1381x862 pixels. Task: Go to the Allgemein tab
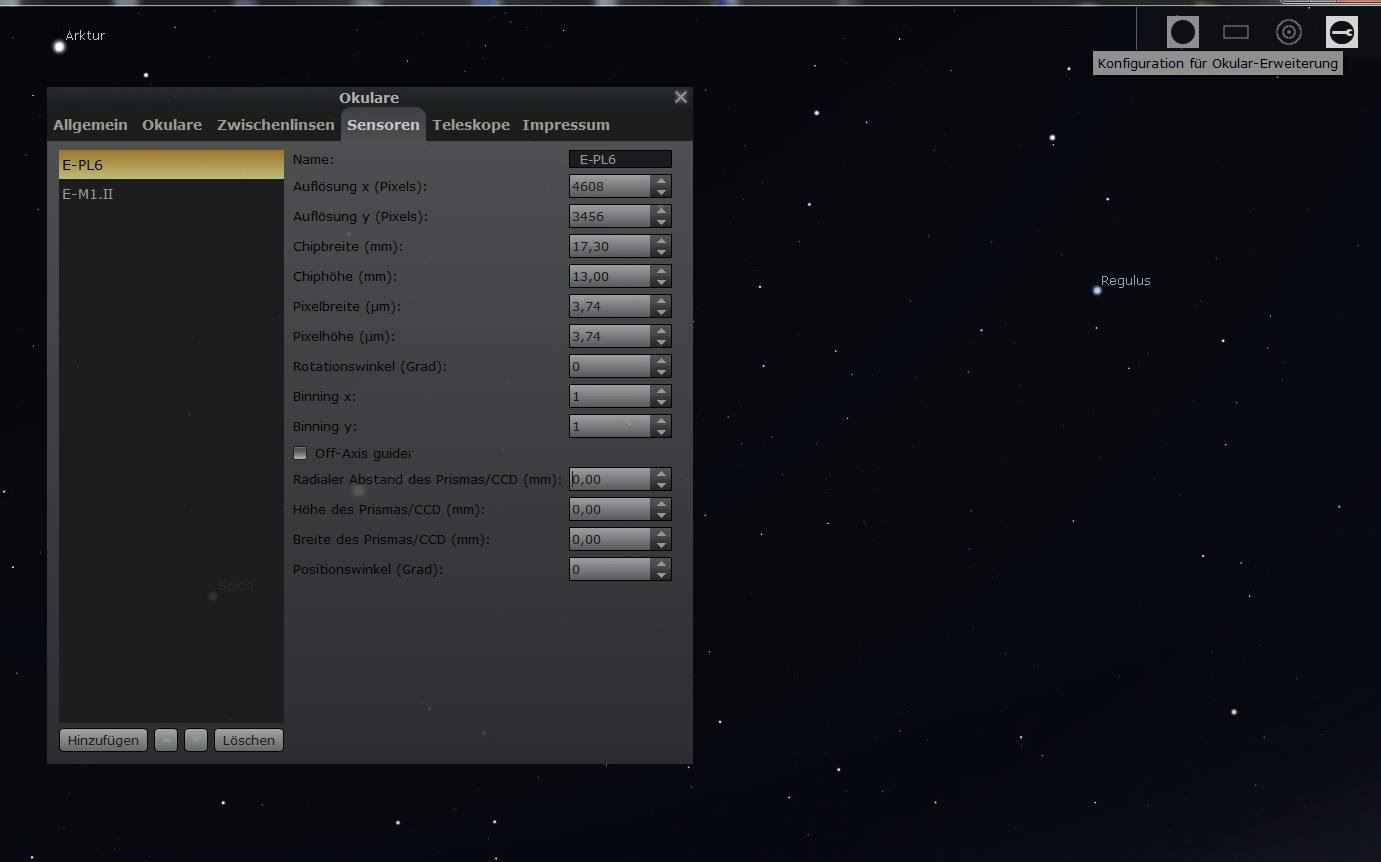(90, 125)
